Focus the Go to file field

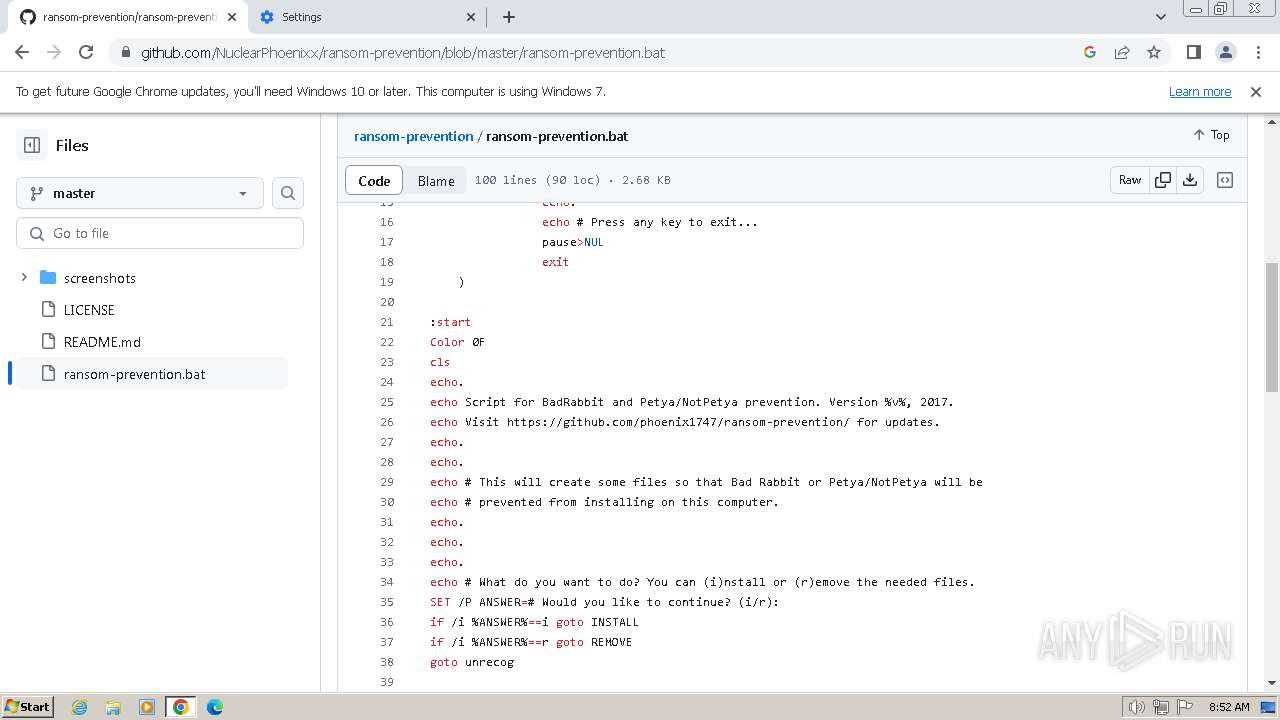[x=160, y=233]
